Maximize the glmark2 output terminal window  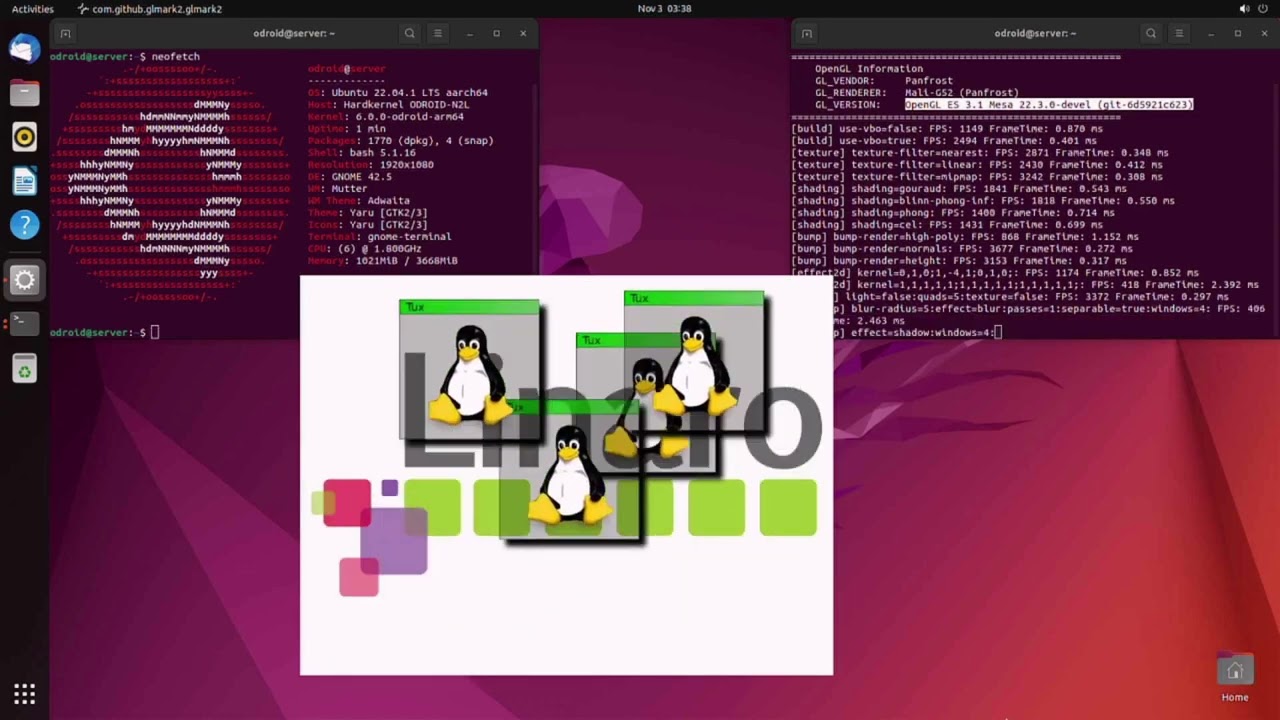coord(1237,33)
